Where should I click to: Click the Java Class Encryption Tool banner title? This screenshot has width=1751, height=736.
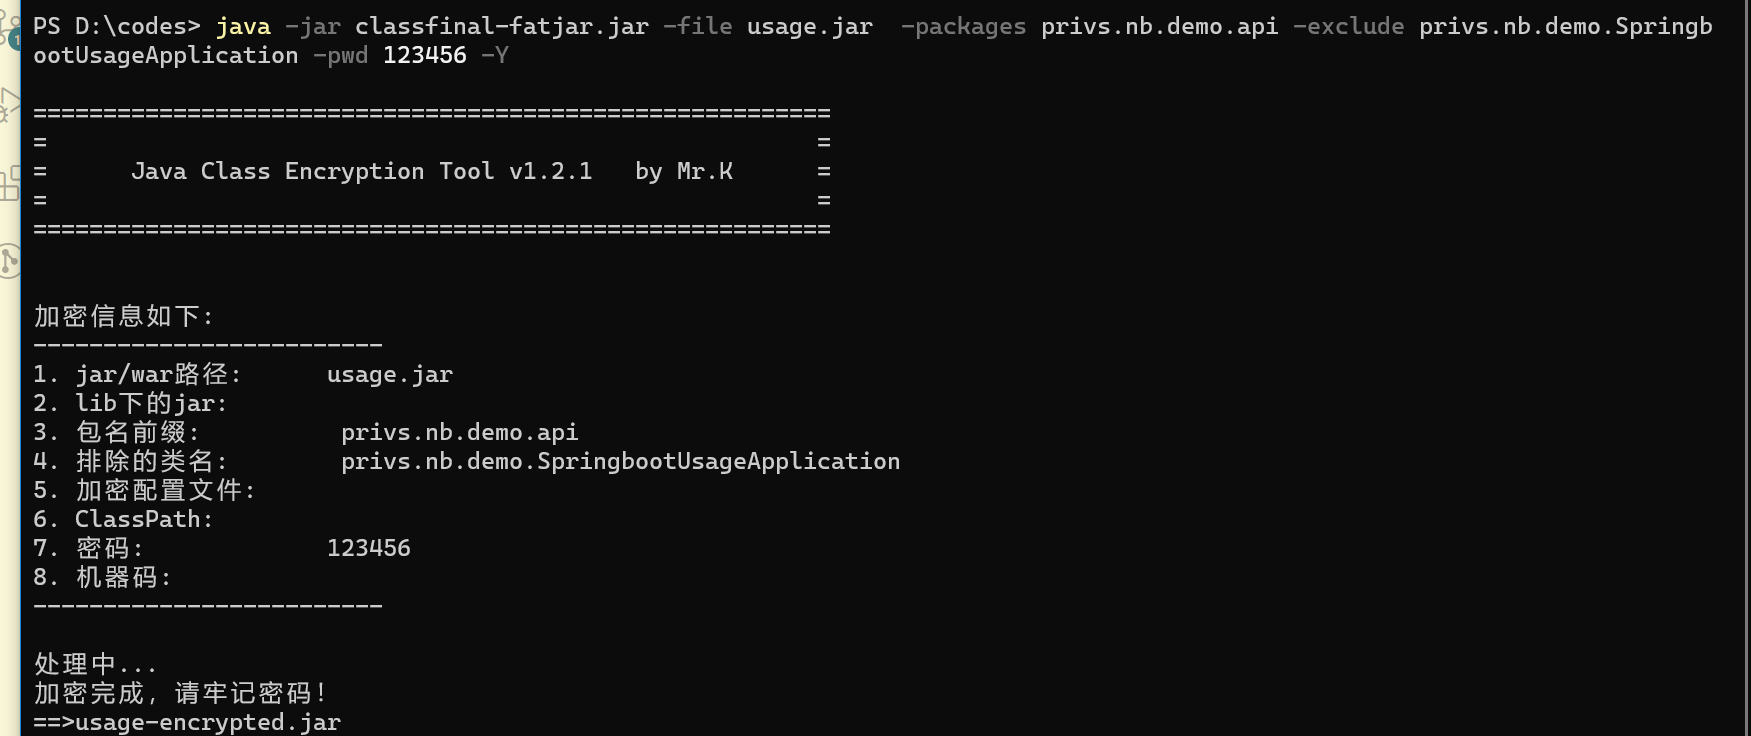[361, 171]
